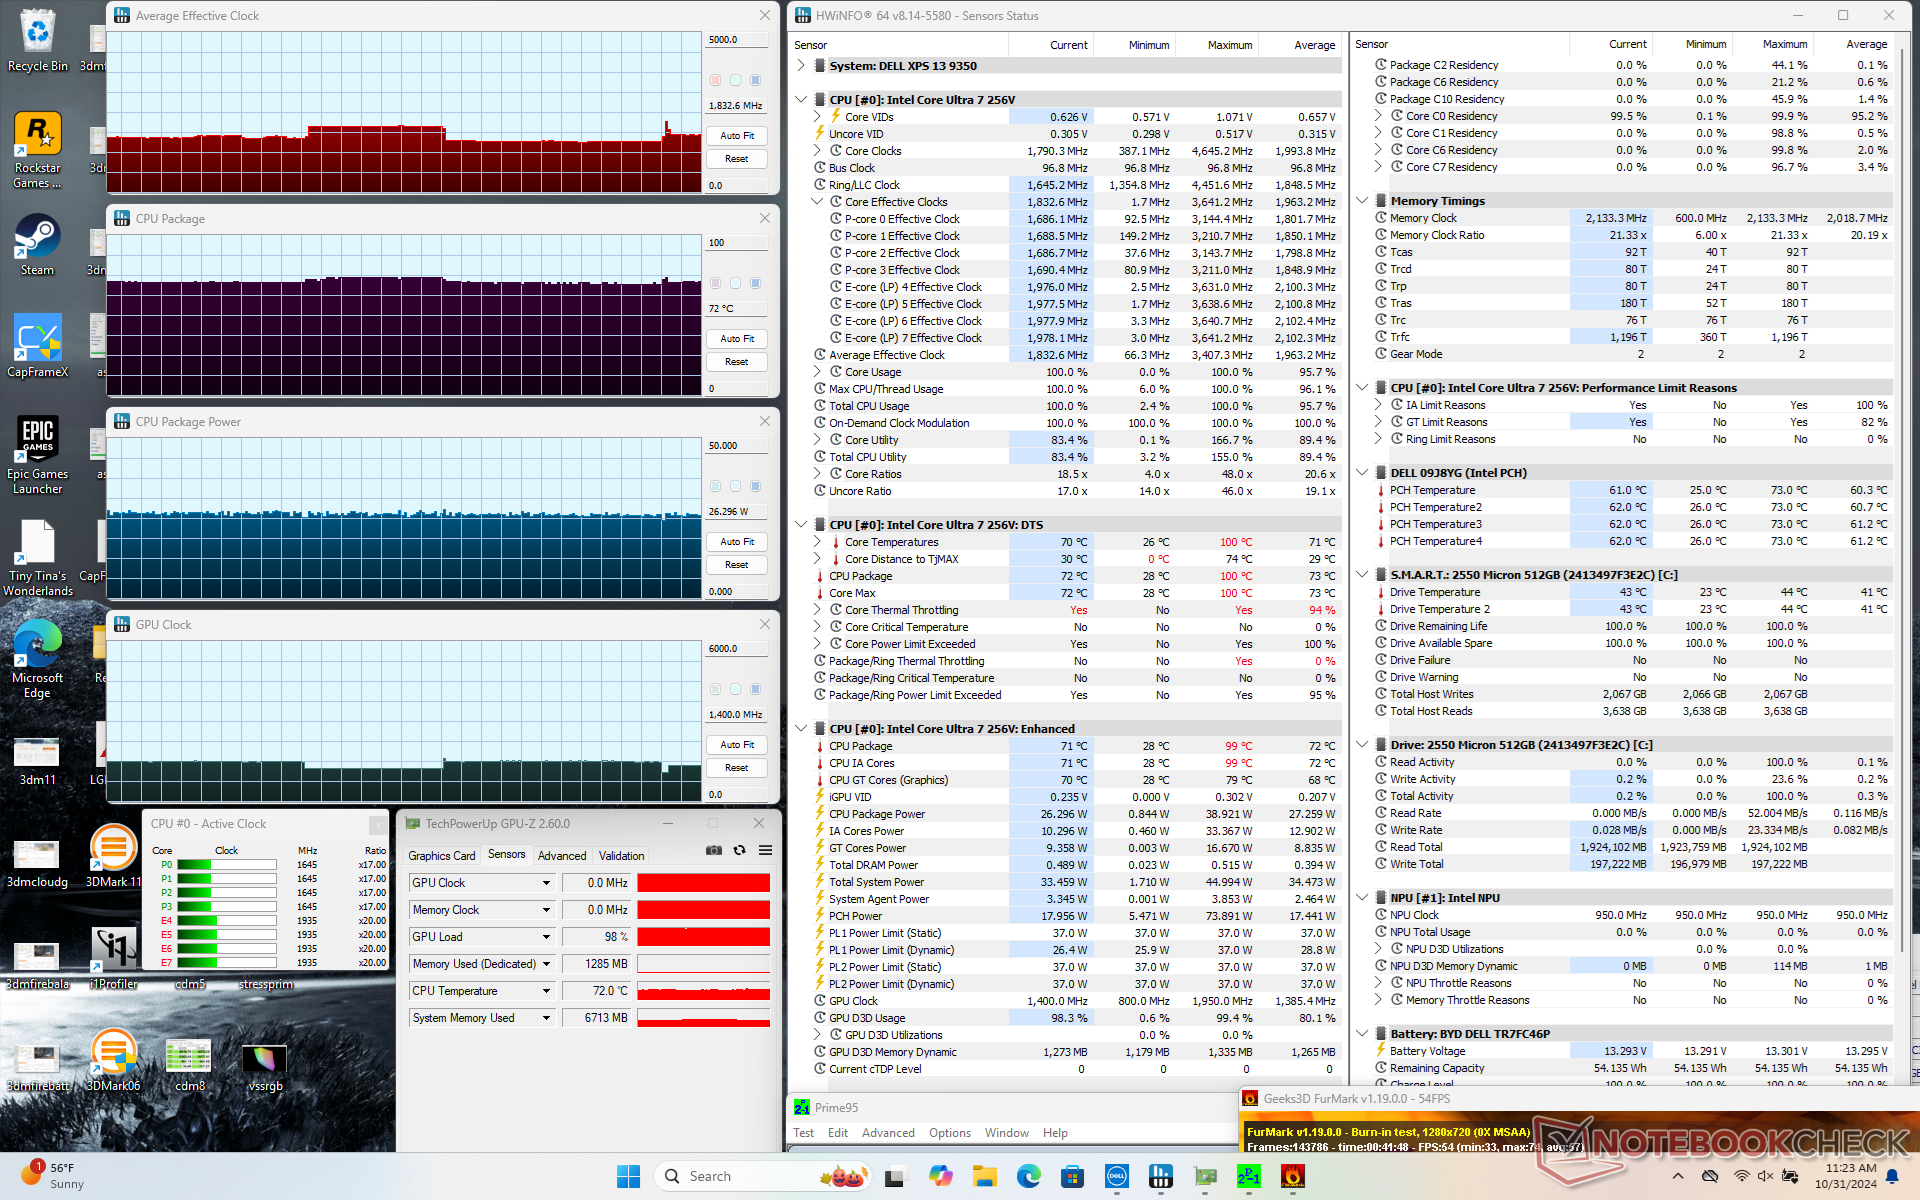Open the GPU Load sensor dropdown in GPU-Z
This screenshot has width=1920, height=1200.
(x=546, y=937)
